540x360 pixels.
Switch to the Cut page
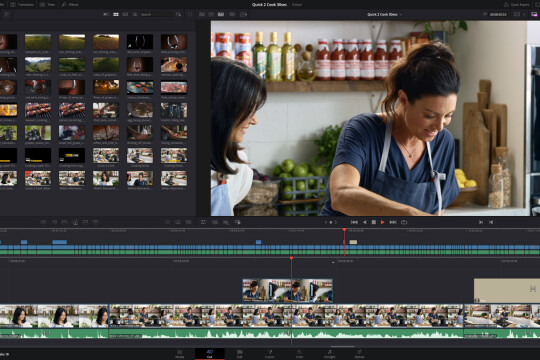(x=209, y=354)
